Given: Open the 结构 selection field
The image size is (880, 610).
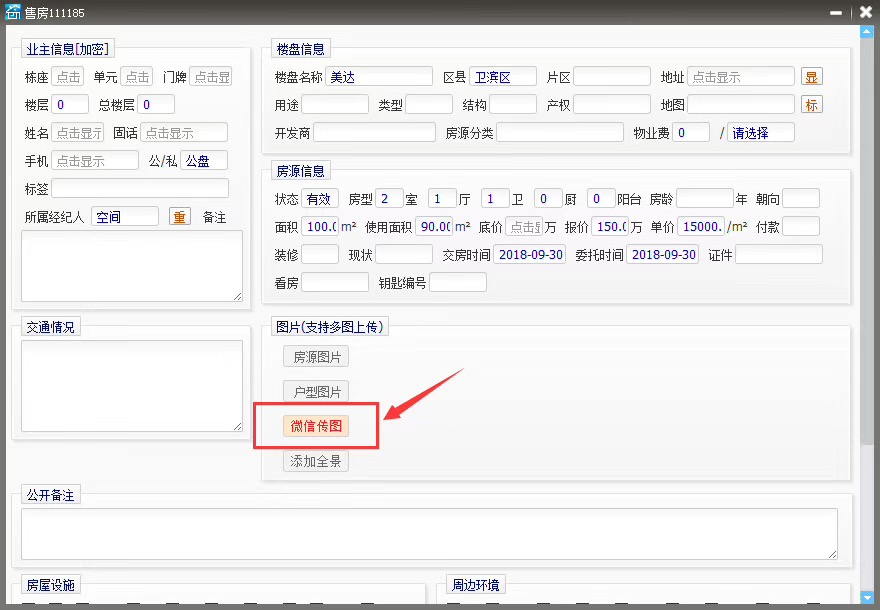Looking at the screenshot, I should tap(513, 105).
